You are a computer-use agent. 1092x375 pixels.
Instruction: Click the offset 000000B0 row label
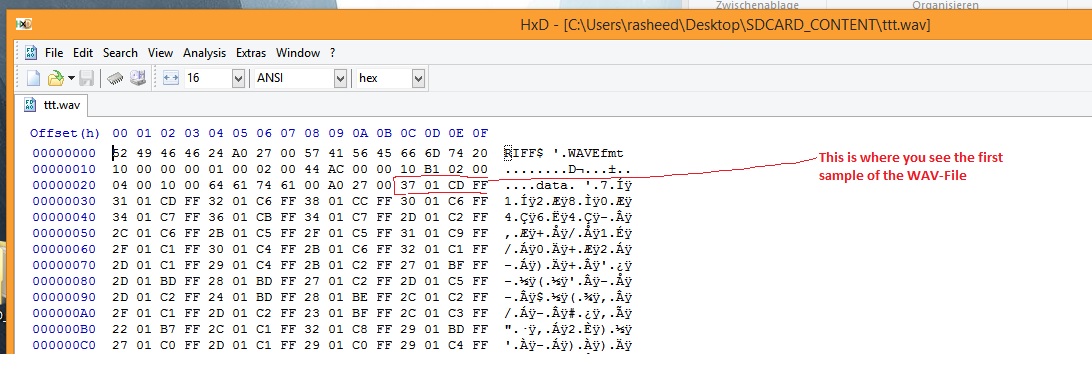point(64,329)
